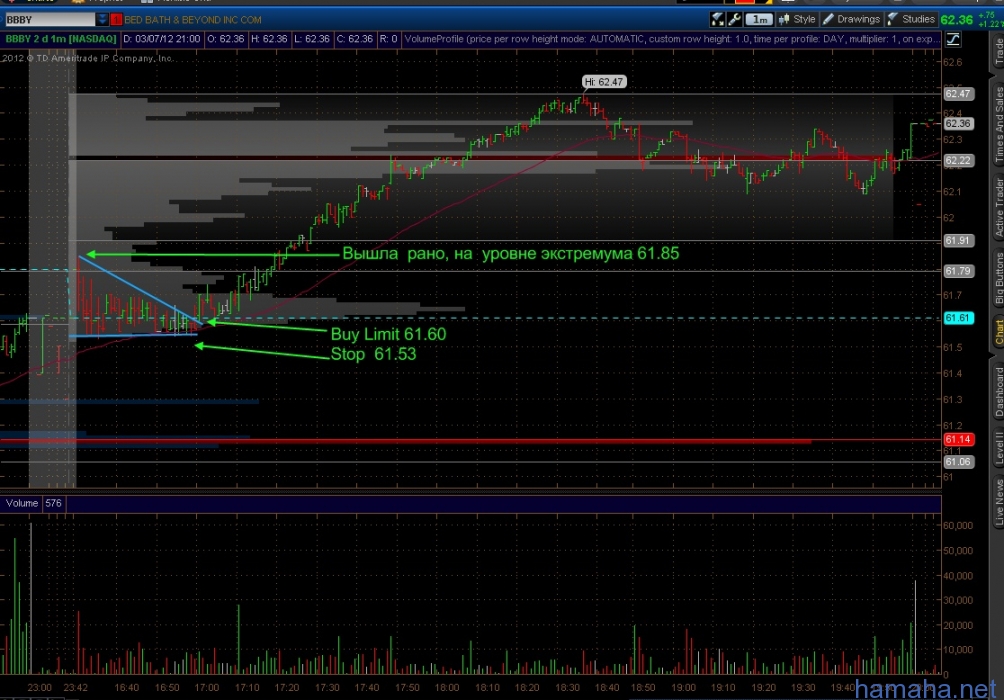Click the red alert indicator next to symbol
Viewport: 1004px width, 700px height.
pyautogui.click(x=116, y=20)
